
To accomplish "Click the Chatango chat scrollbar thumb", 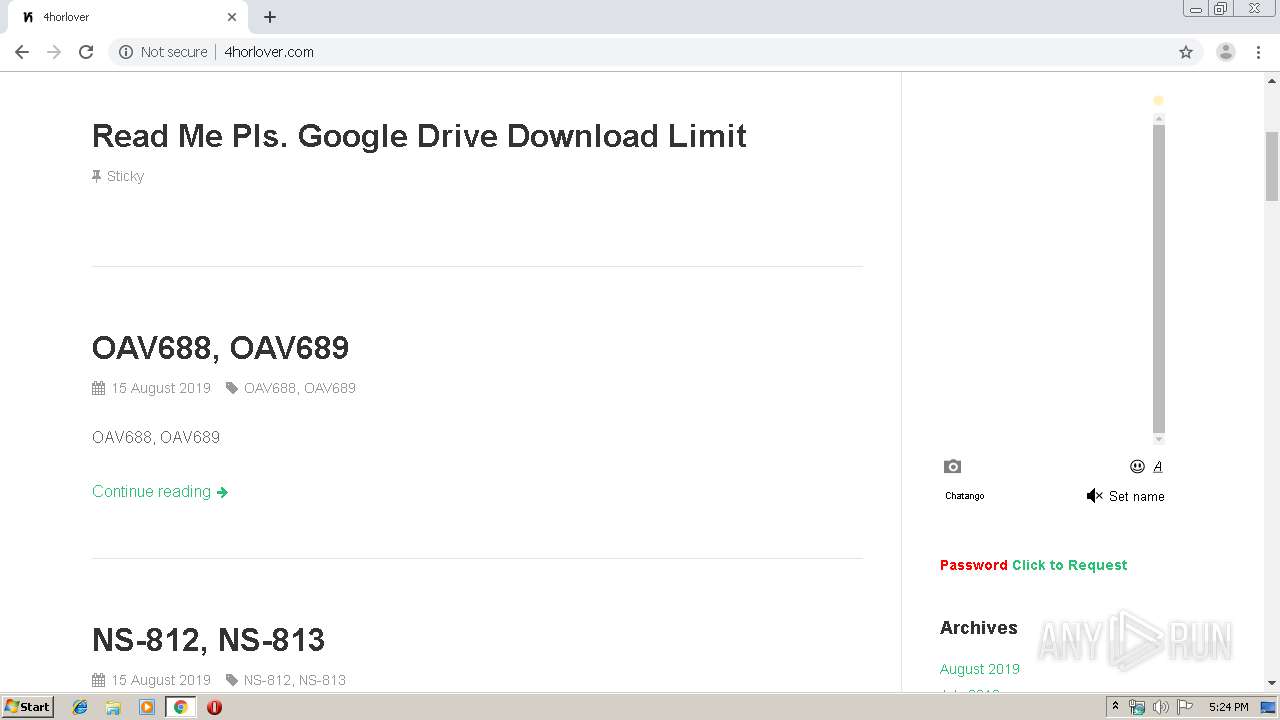I will click(x=1159, y=278).
